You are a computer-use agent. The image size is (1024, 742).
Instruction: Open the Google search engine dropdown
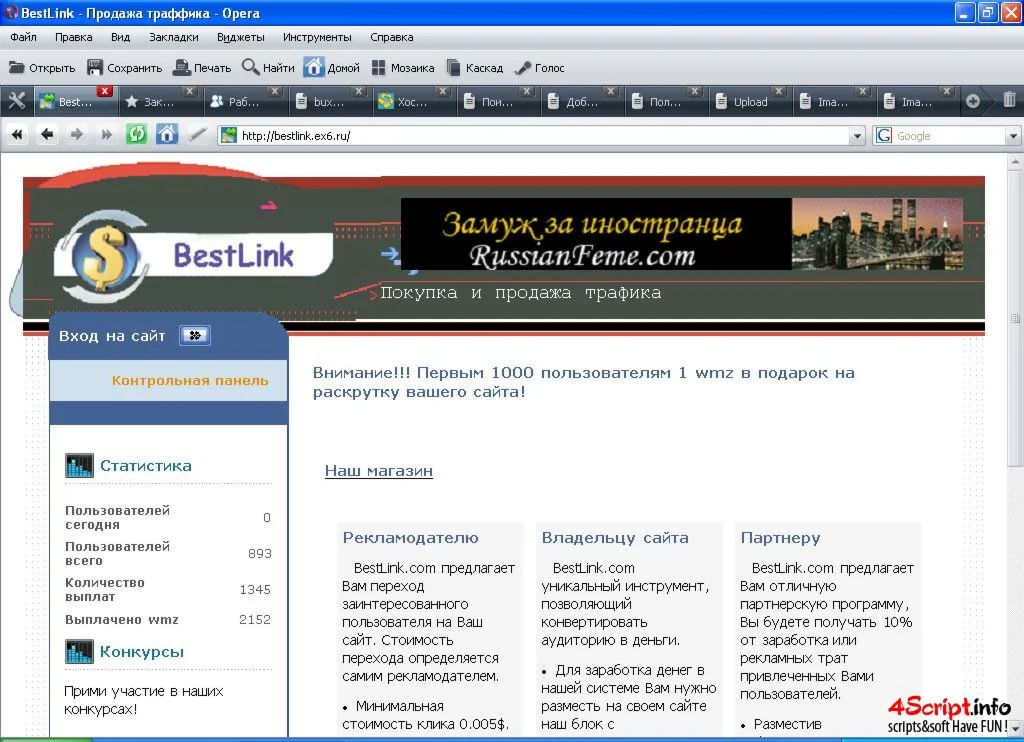click(1012, 135)
